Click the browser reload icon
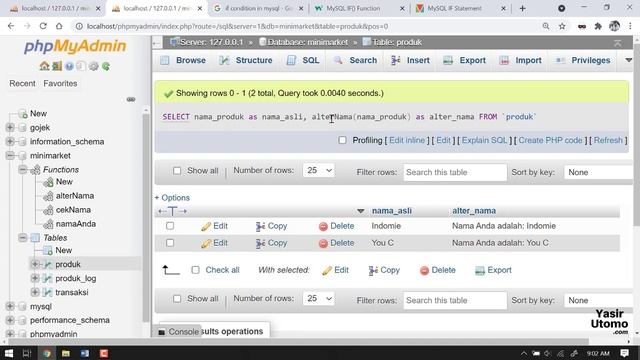This screenshot has height=360, width=640. (x=43, y=26)
